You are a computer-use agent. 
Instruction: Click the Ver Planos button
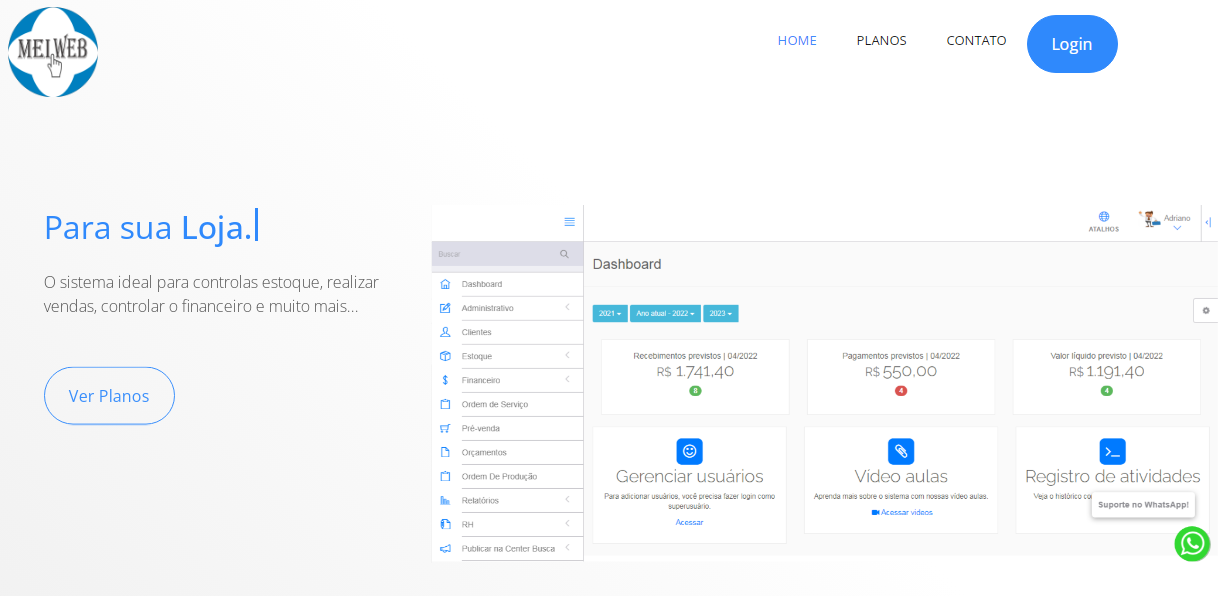pyautogui.click(x=109, y=396)
